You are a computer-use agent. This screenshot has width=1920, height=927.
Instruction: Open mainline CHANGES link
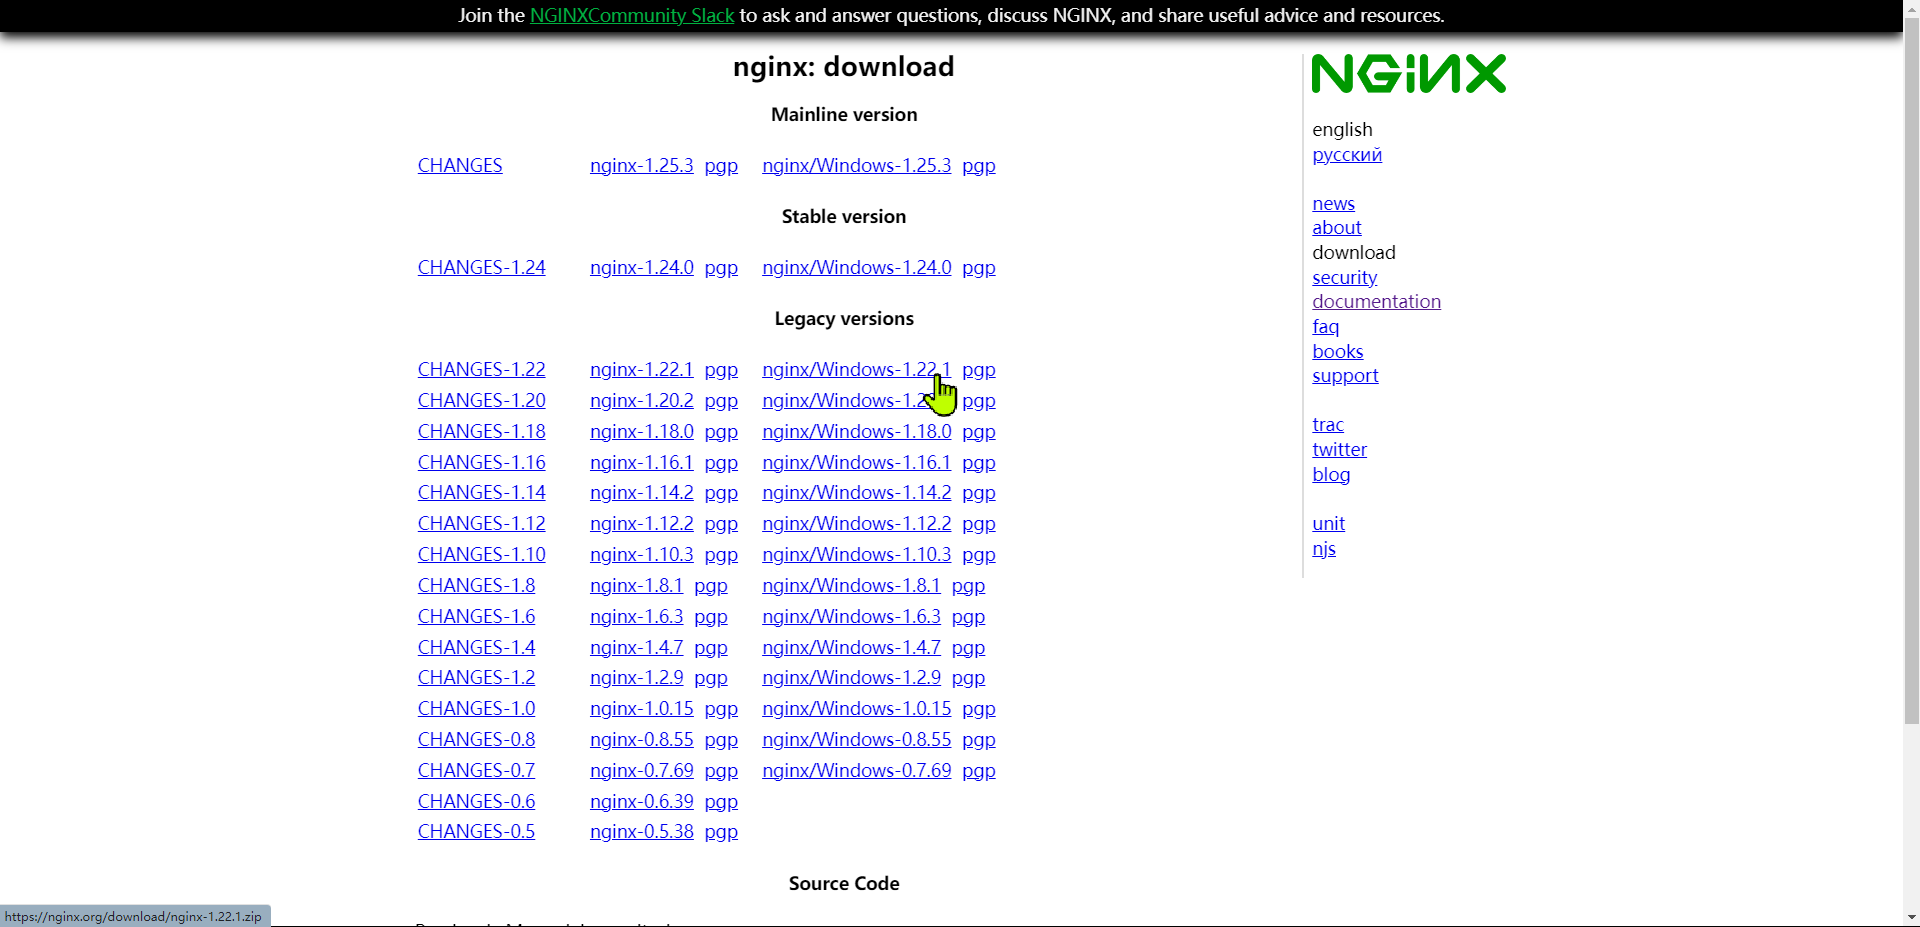(460, 166)
